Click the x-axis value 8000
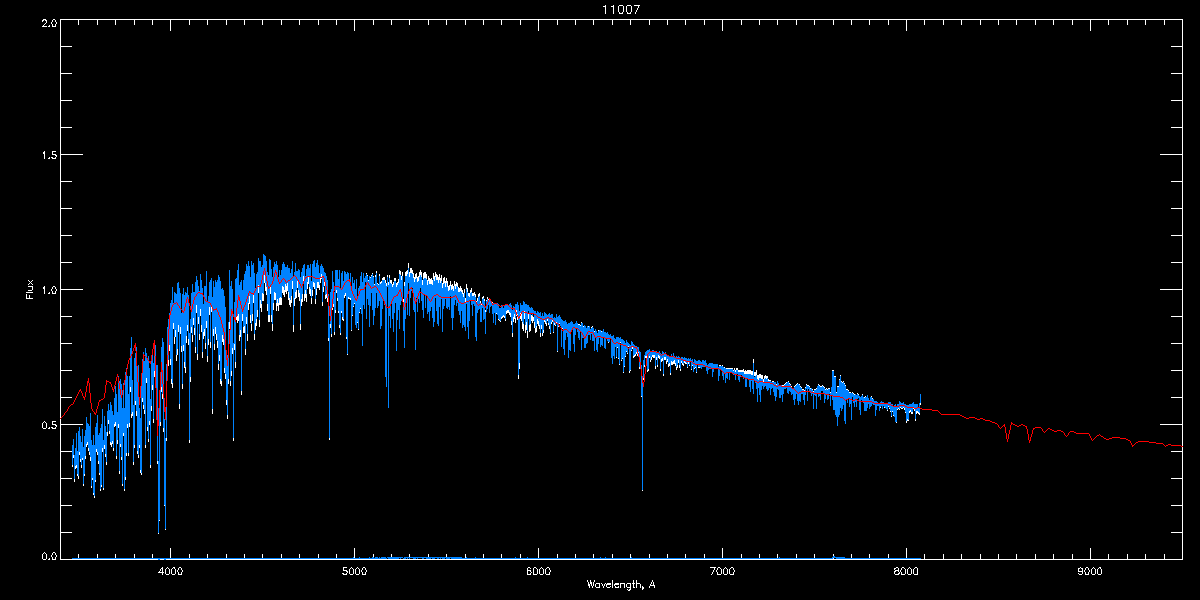The height and width of the screenshot is (600, 1200). (906, 571)
